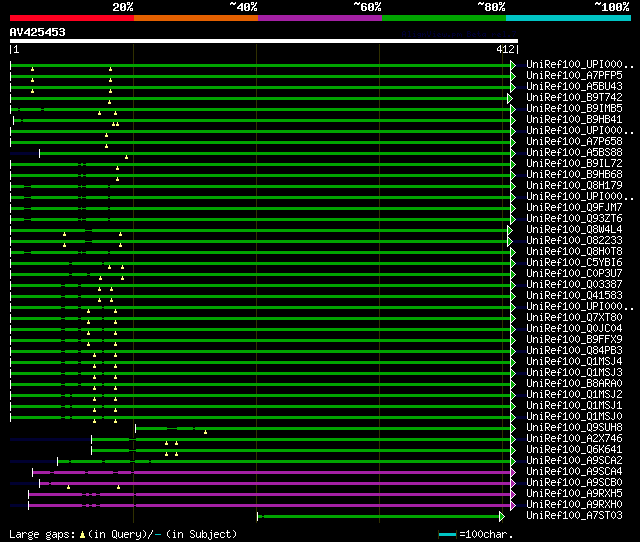Click the purple arrowhead of the UniRef100_A9RXH0 row
The width and height of the screenshot is (640, 542).
pos(513,505)
